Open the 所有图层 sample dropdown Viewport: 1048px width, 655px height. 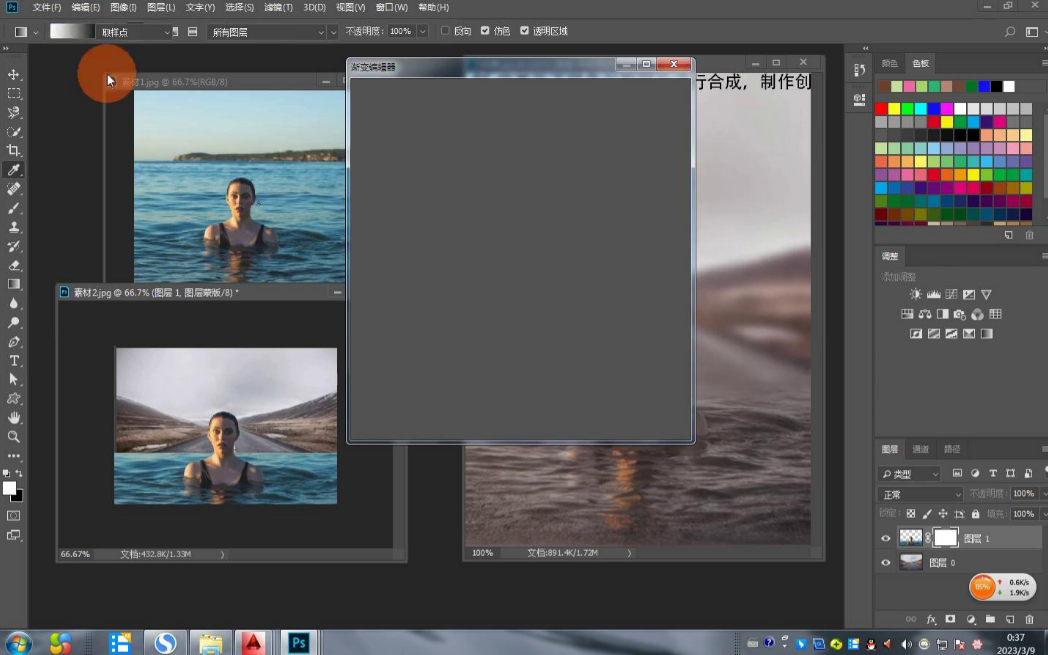point(266,32)
